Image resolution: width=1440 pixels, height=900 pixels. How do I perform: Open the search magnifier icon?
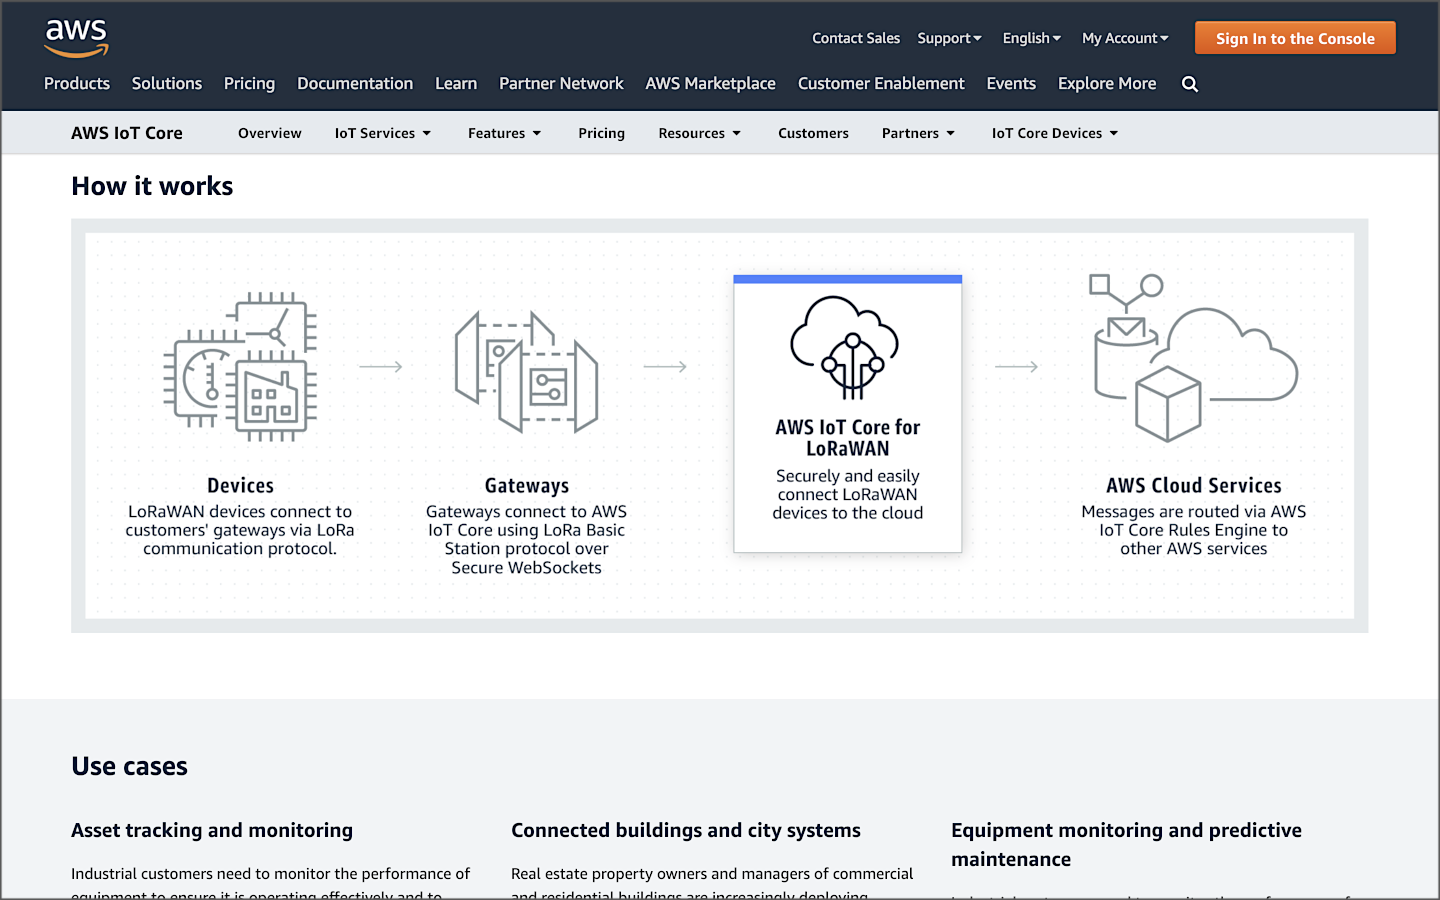coord(1189,84)
